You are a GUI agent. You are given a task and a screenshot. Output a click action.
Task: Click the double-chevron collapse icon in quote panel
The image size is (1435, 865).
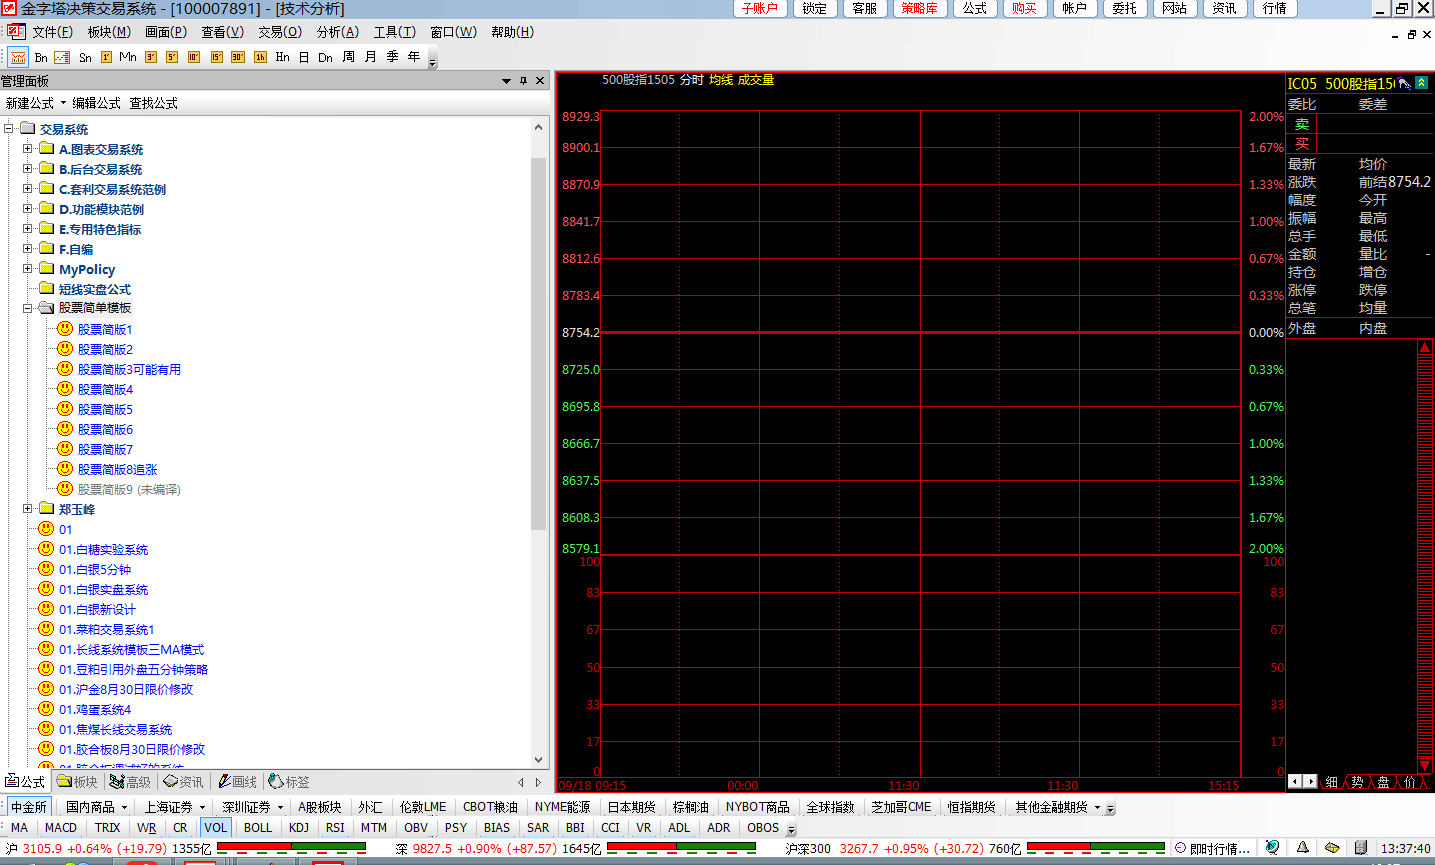(1421, 83)
